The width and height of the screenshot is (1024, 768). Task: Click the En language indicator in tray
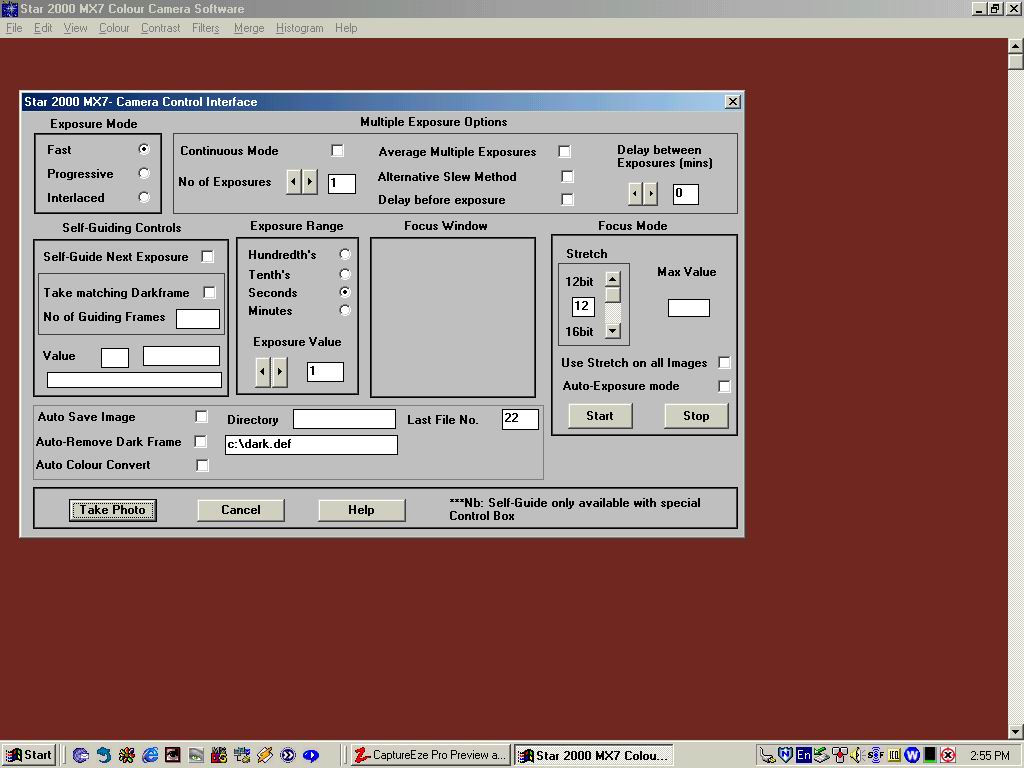coord(804,755)
